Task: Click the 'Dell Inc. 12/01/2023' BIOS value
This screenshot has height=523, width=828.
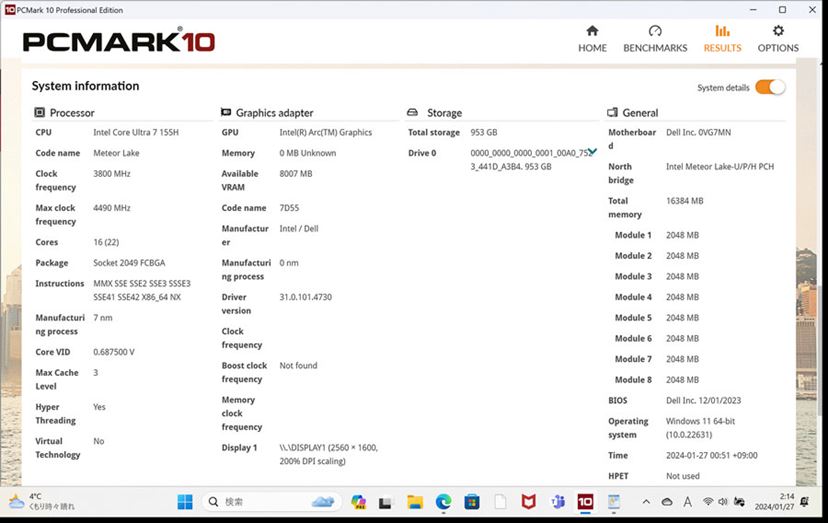Action: click(x=703, y=401)
